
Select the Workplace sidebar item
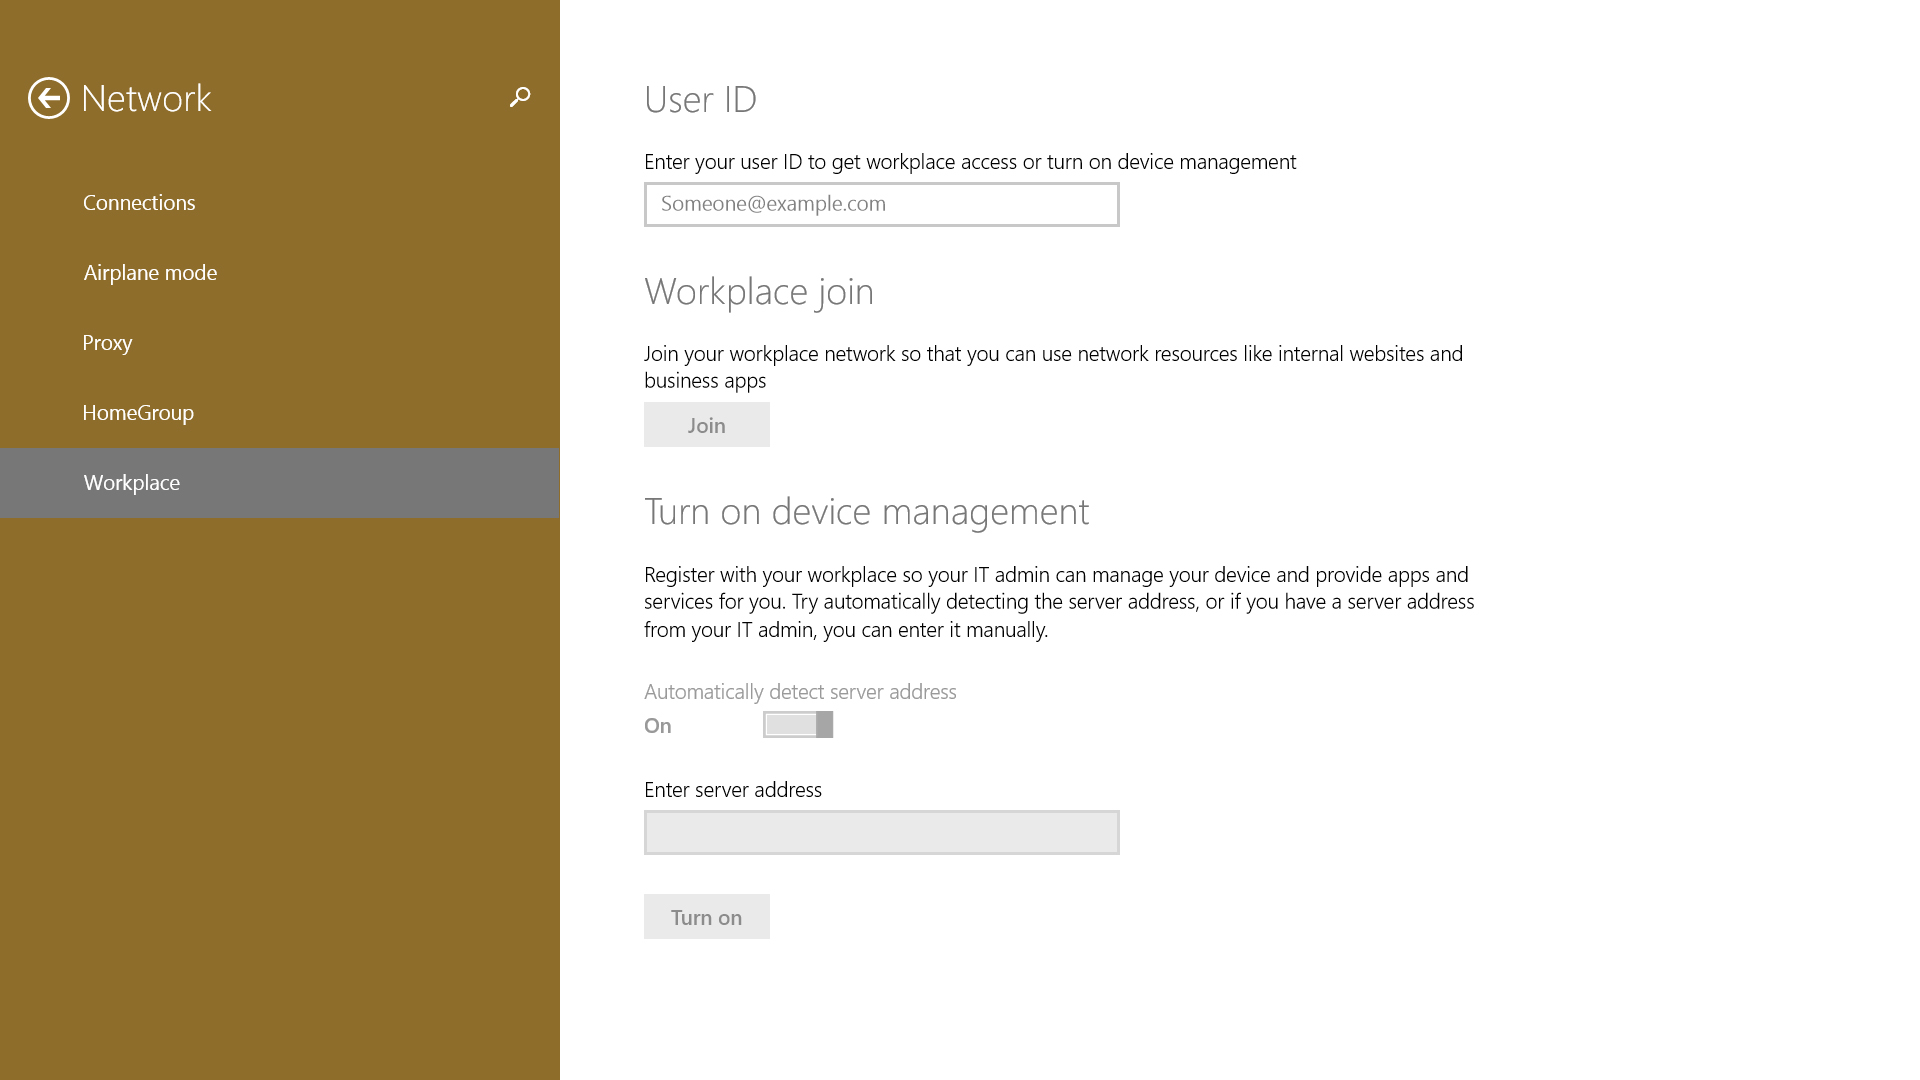coord(132,482)
